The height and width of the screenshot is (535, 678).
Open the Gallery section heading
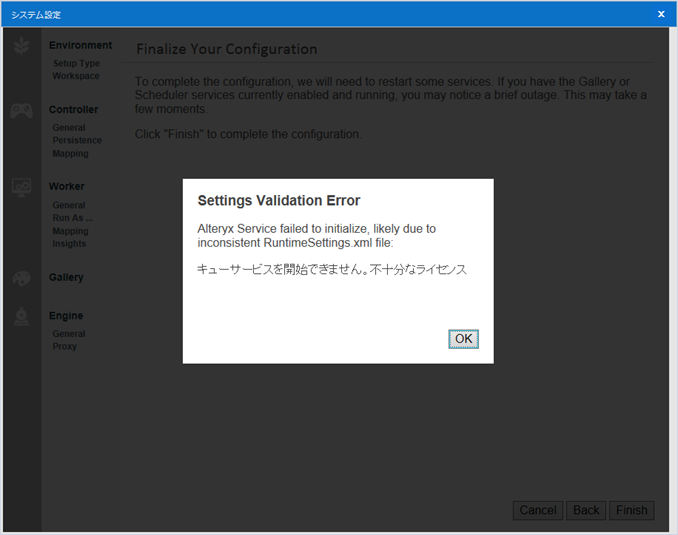tap(66, 277)
